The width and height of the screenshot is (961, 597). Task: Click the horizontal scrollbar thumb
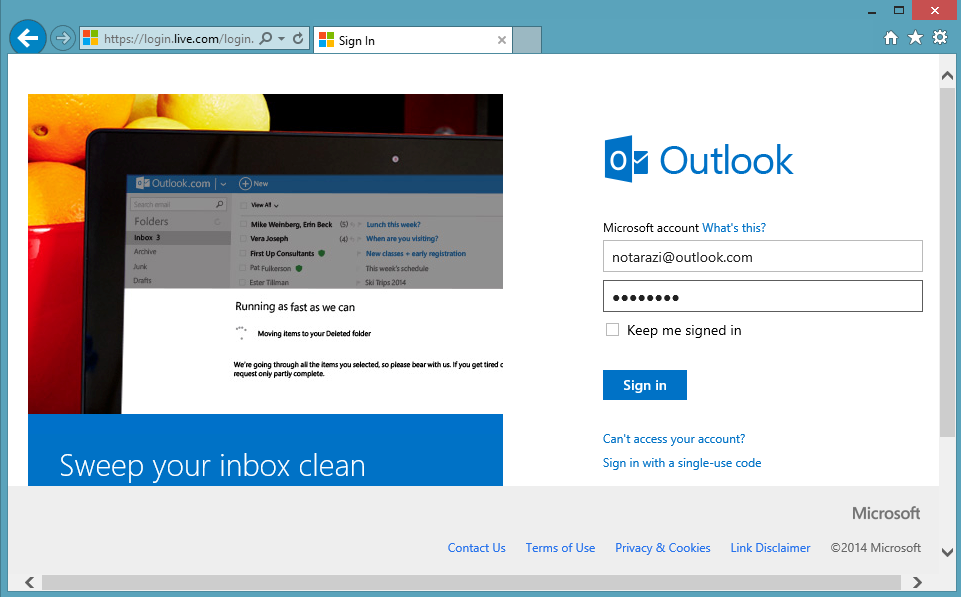pyautogui.click(x=471, y=582)
